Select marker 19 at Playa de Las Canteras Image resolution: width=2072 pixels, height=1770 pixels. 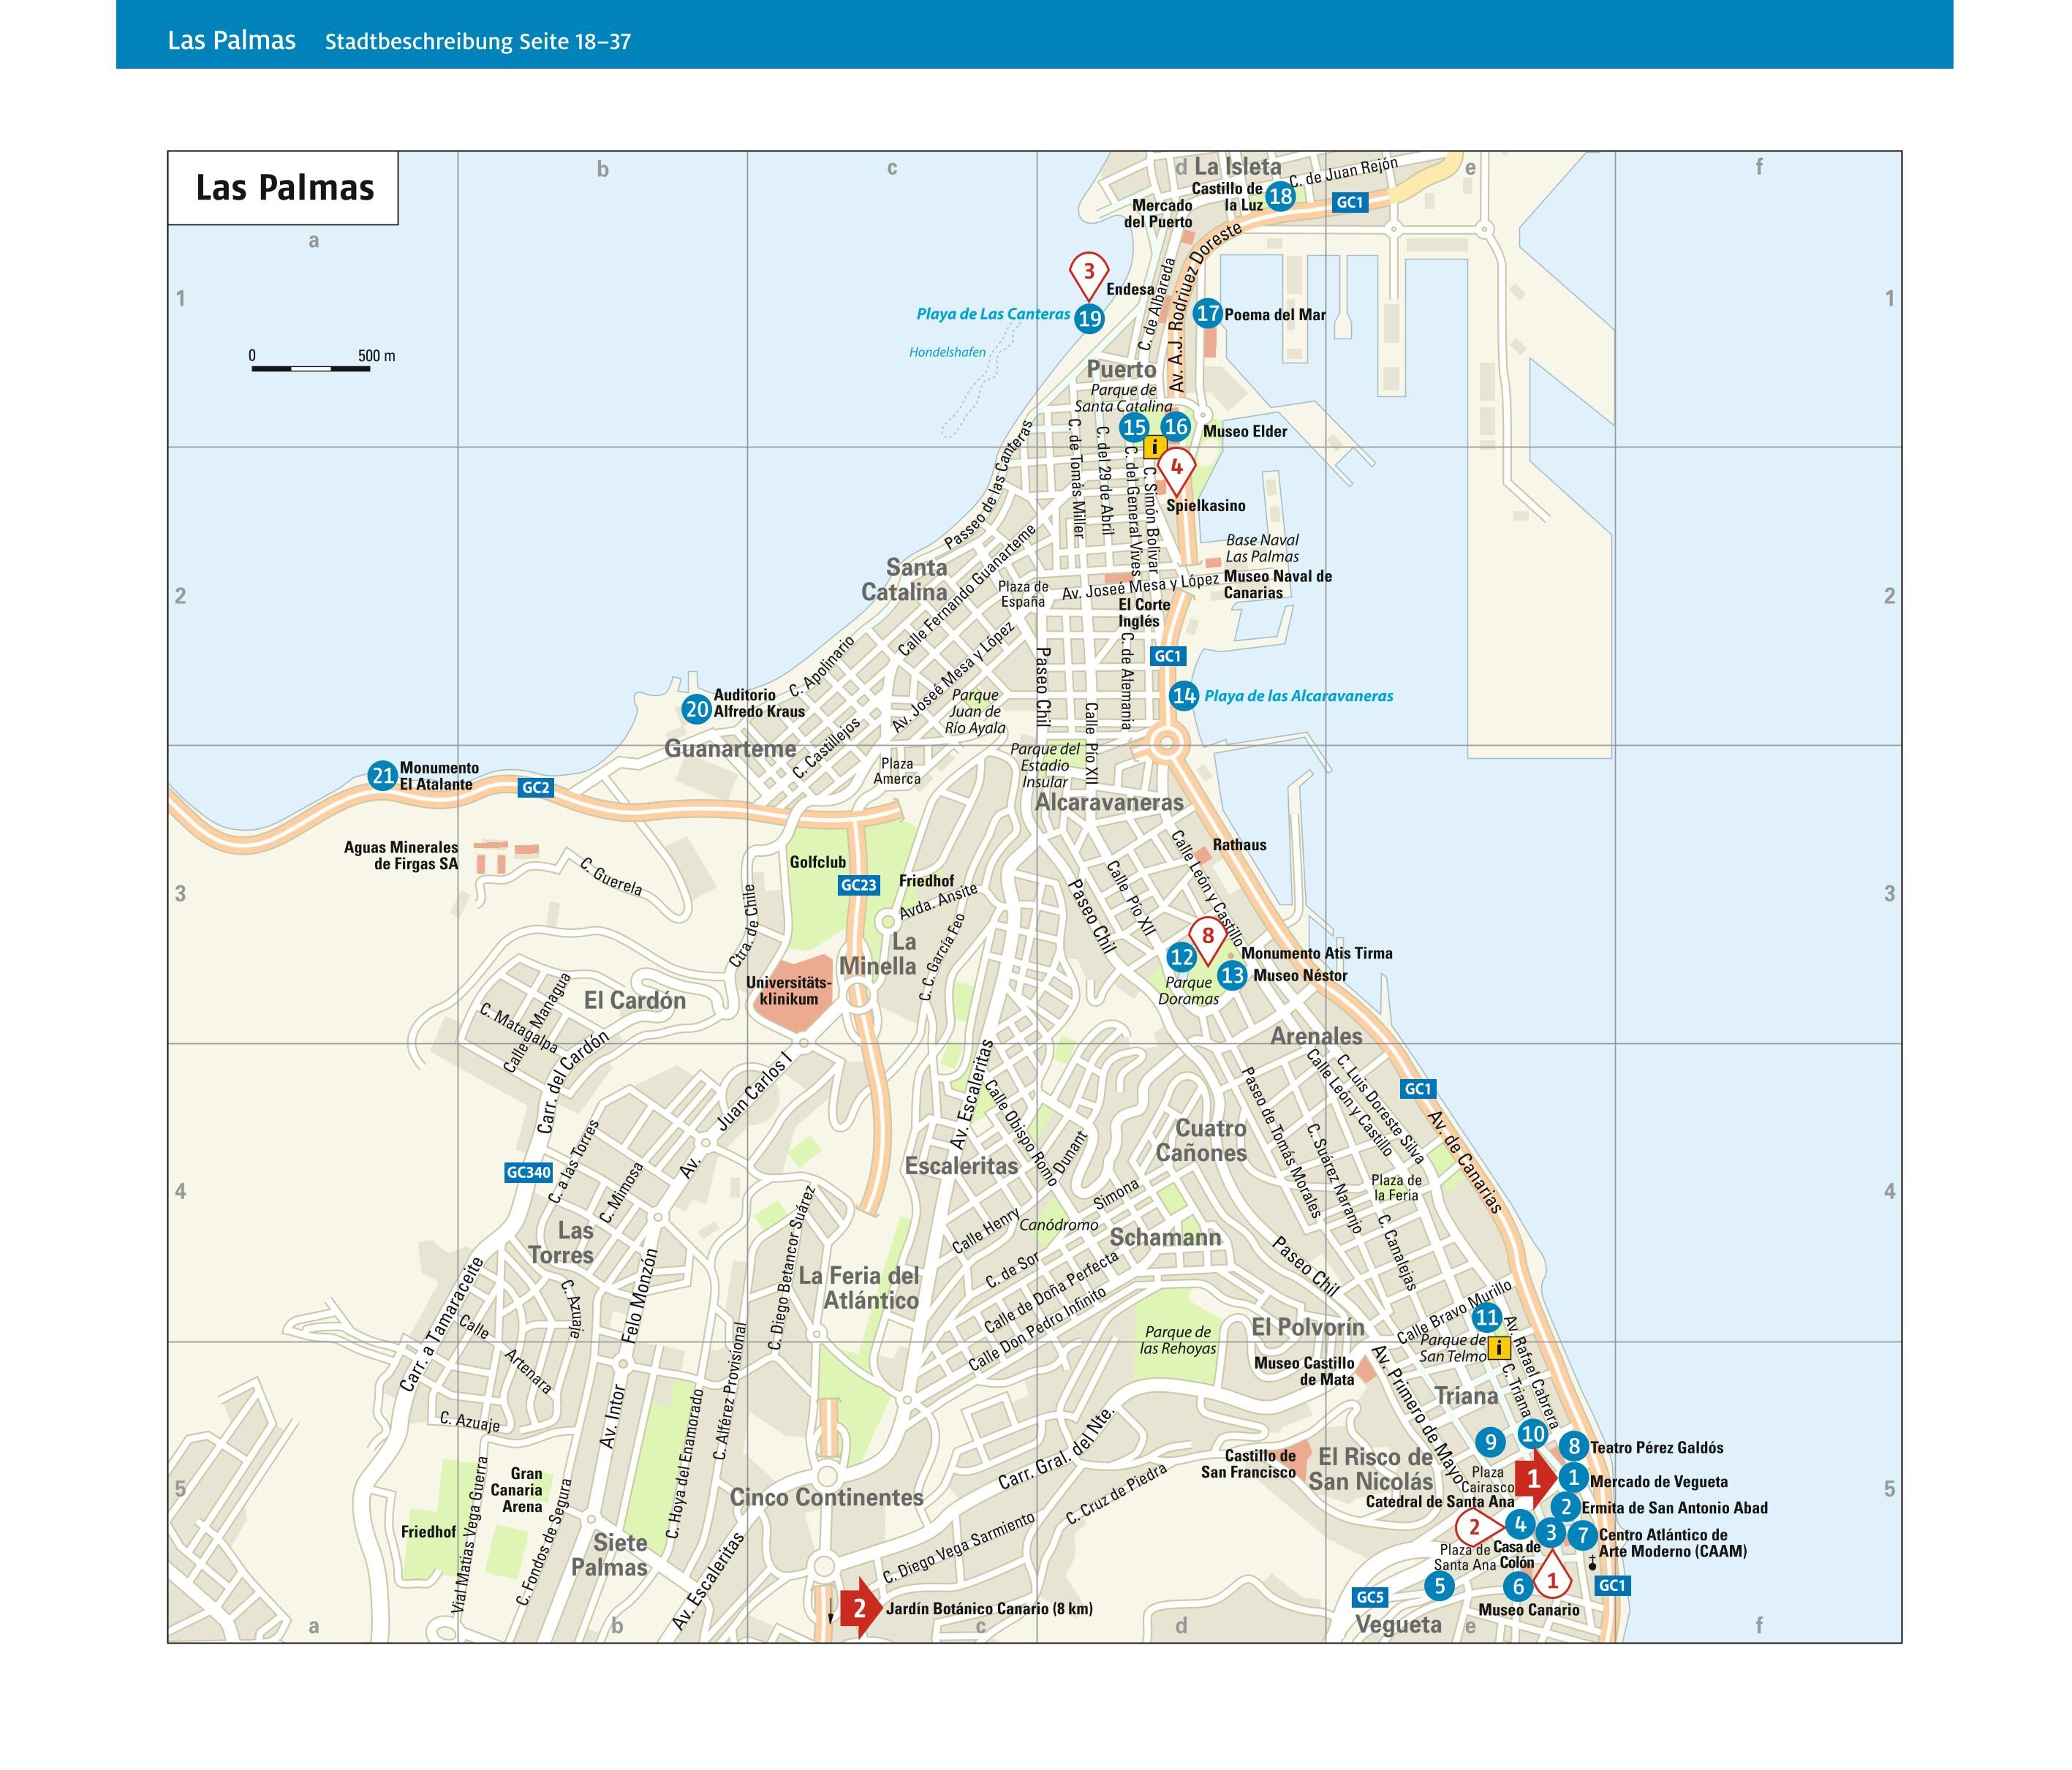(1089, 319)
